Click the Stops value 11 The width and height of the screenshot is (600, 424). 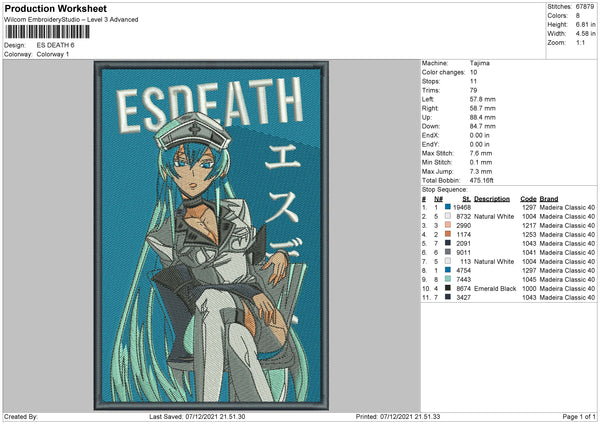coord(473,81)
